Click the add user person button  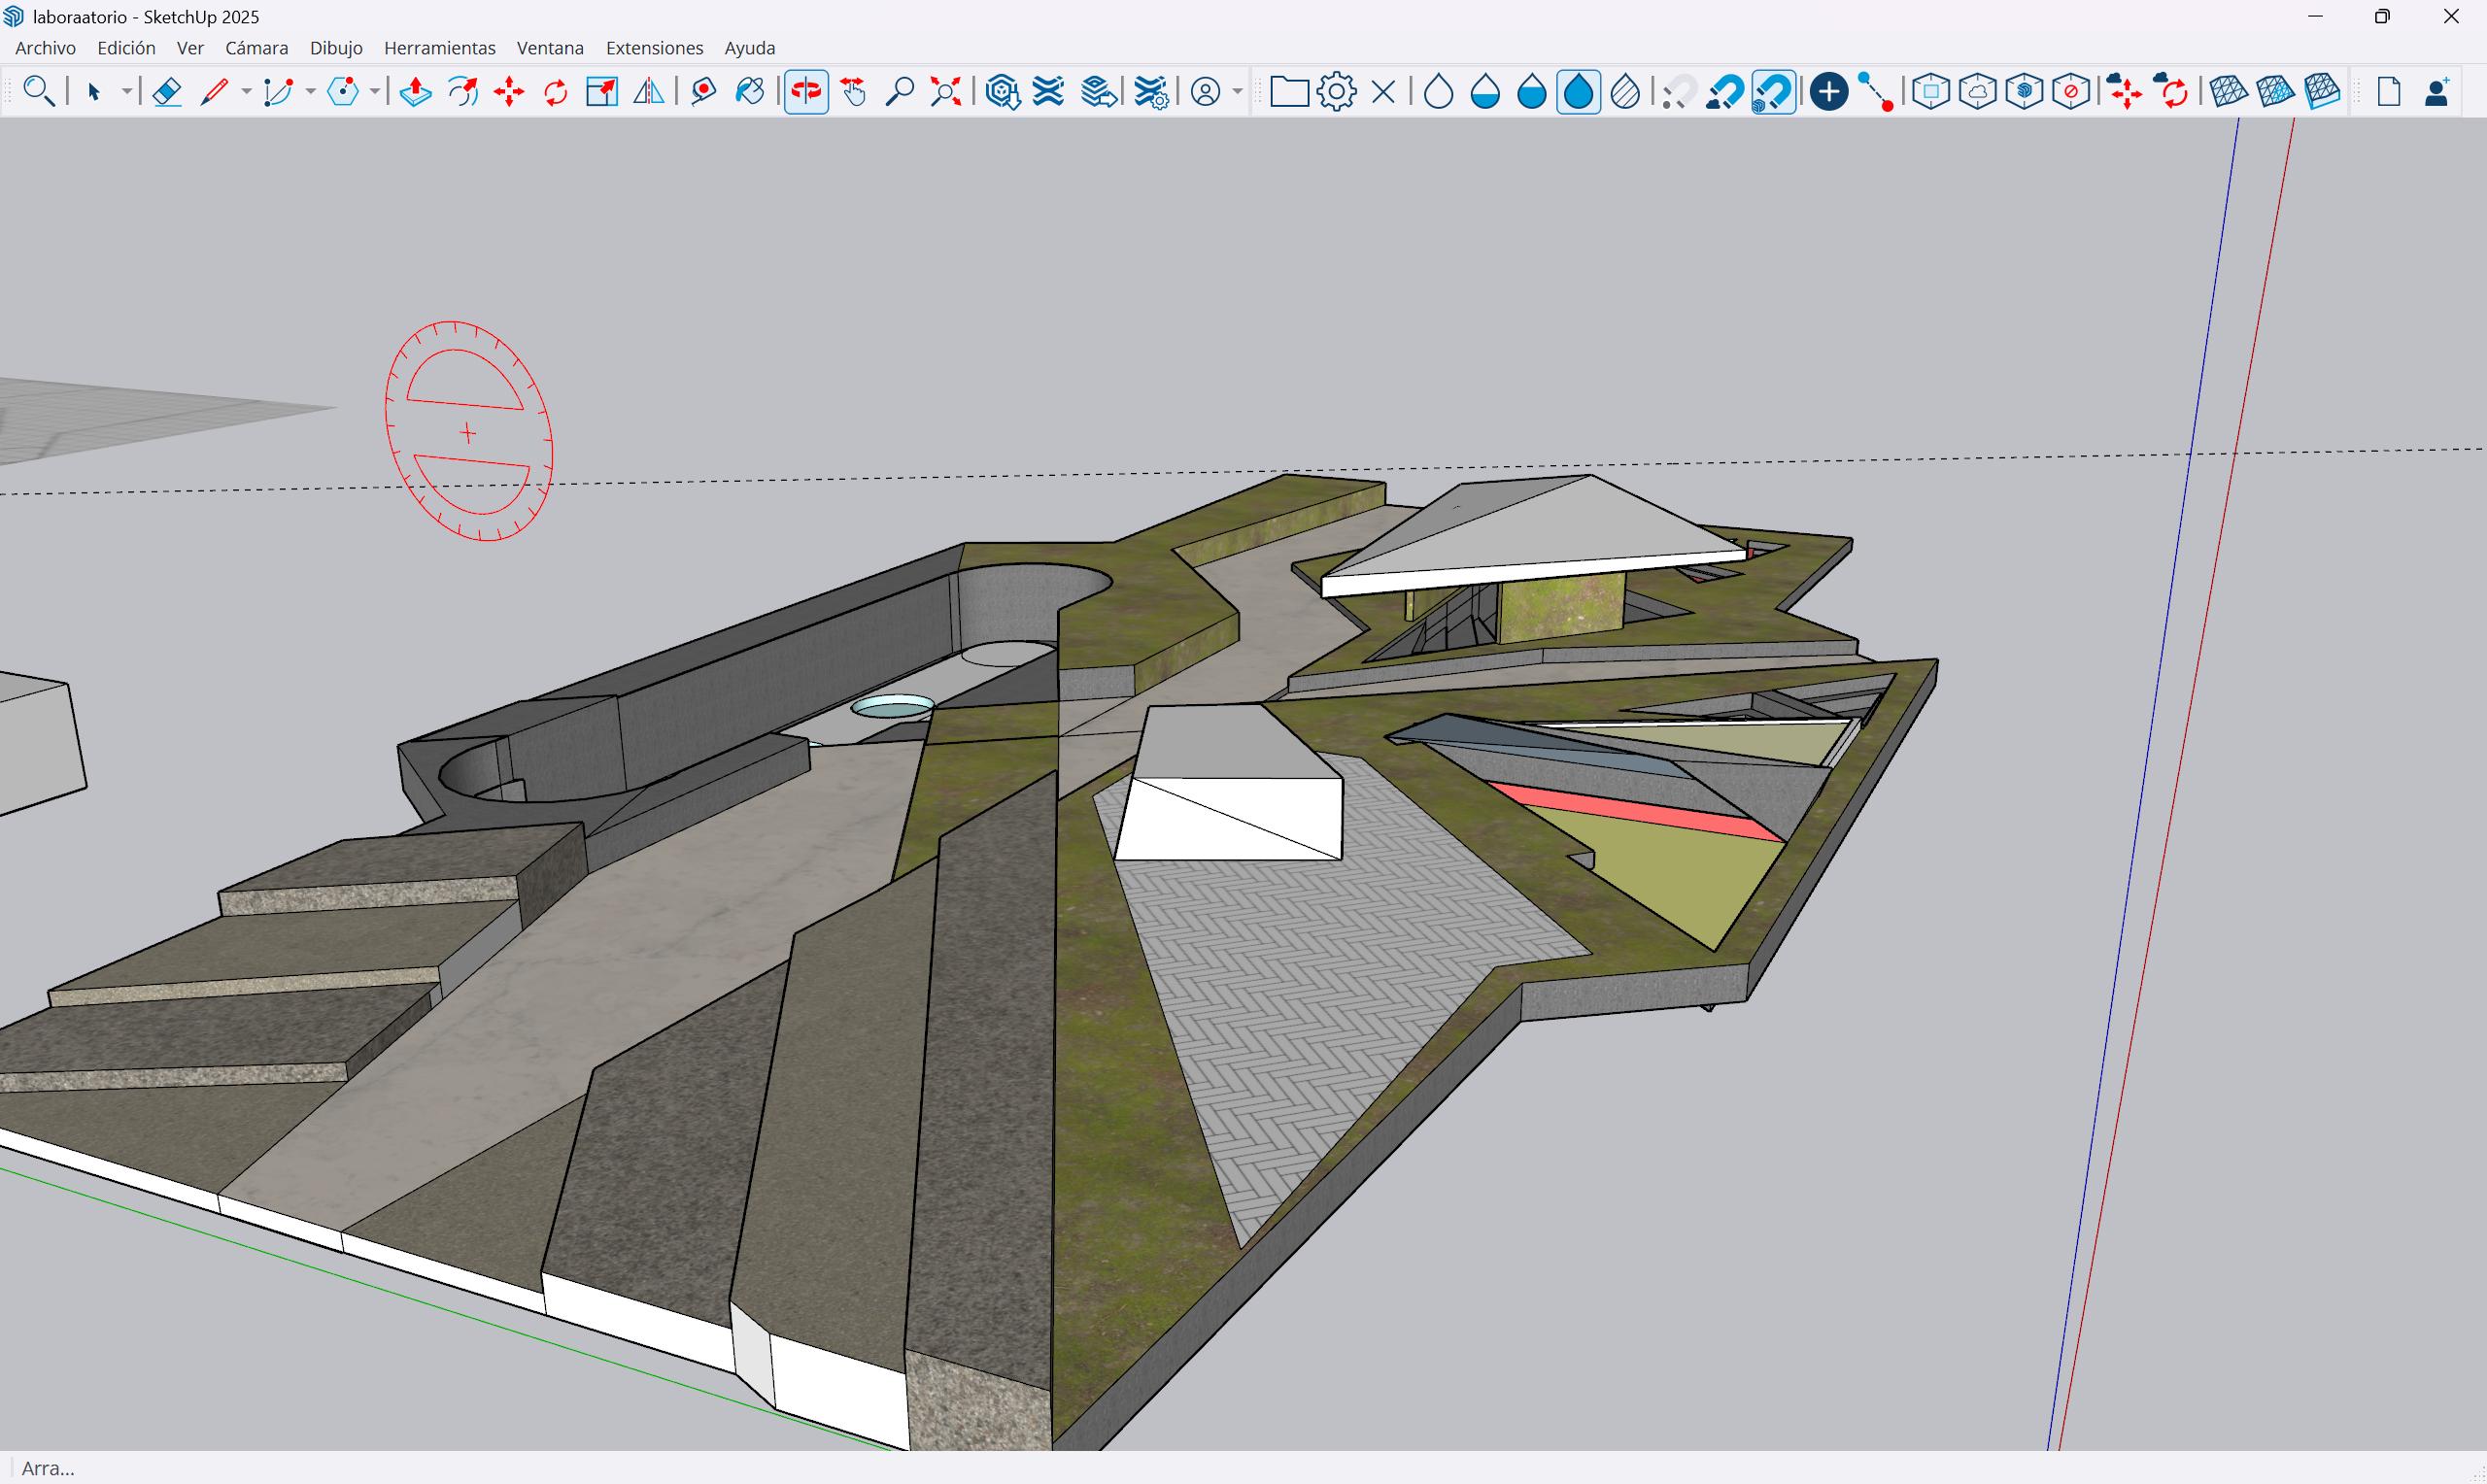tap(2436, 92)
